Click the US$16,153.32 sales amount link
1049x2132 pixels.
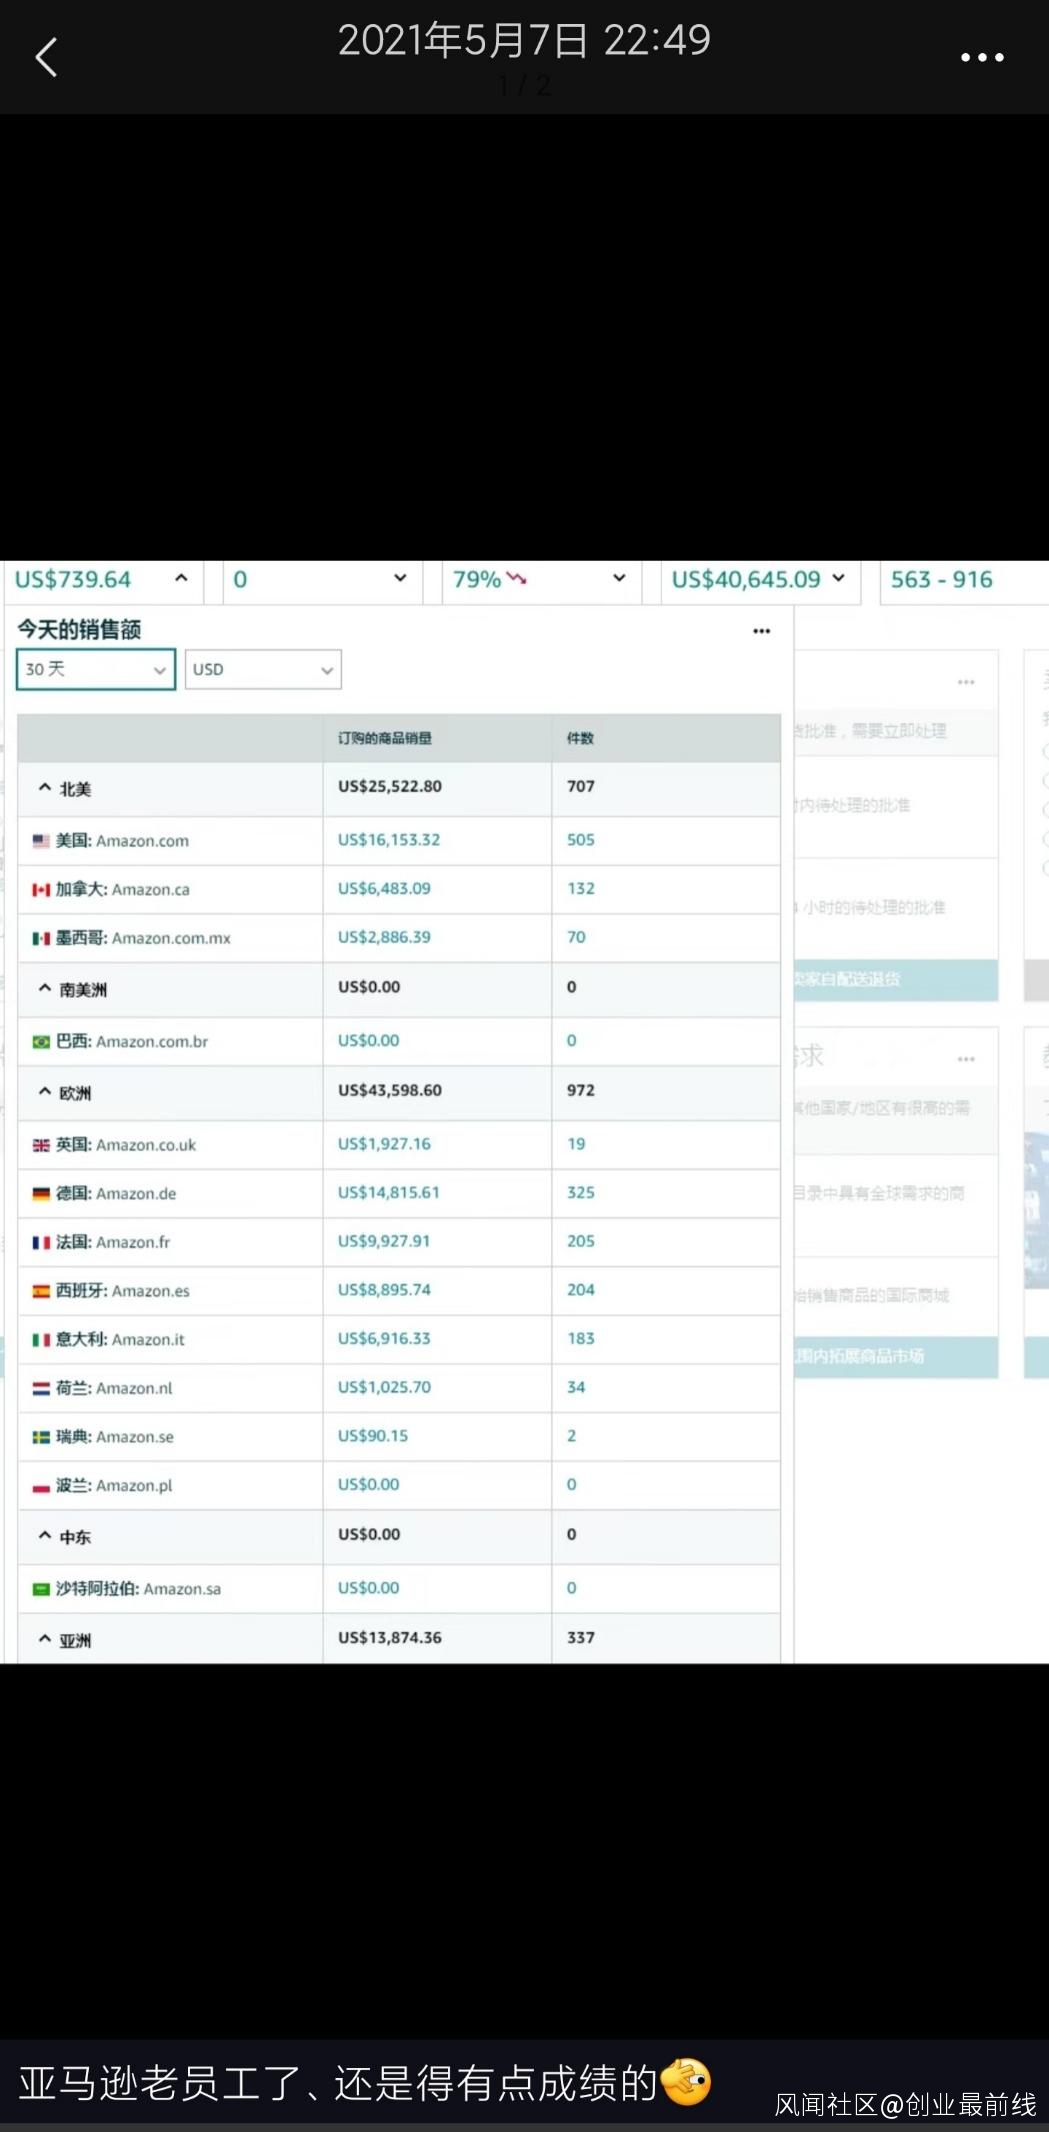pyautogui.click(x=389, y=840)
